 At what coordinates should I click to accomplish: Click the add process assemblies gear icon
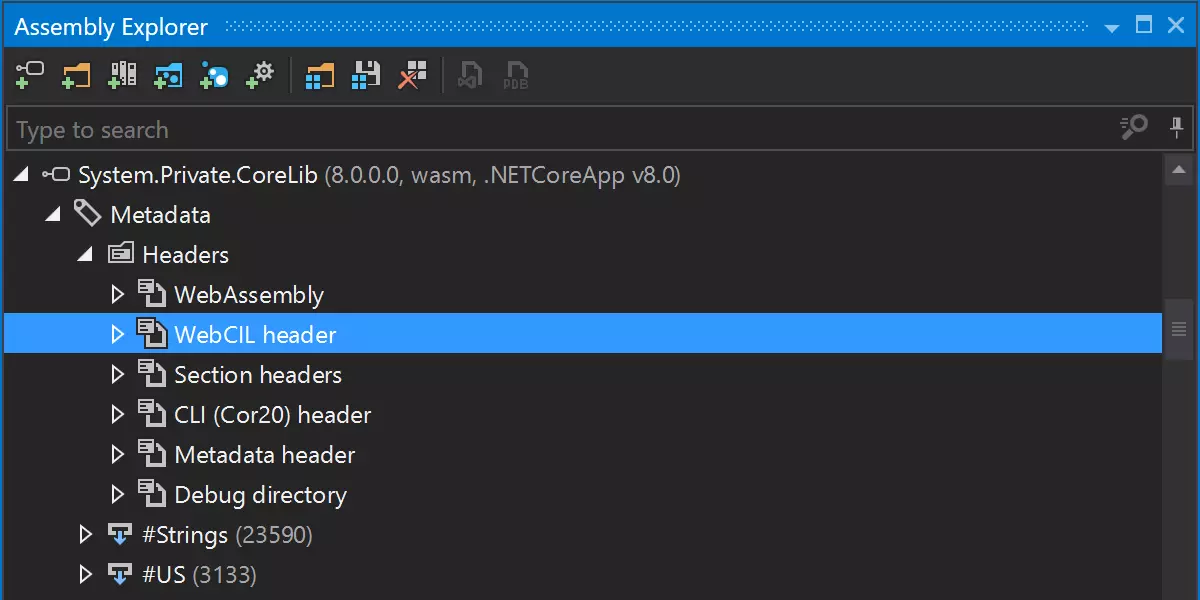click(260, 75)
